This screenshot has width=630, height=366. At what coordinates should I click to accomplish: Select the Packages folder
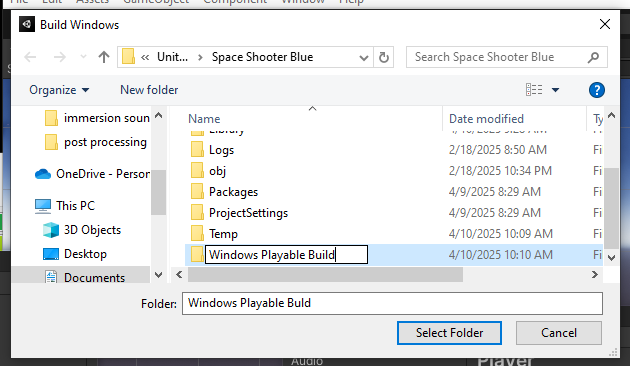[x=233, y=192]
